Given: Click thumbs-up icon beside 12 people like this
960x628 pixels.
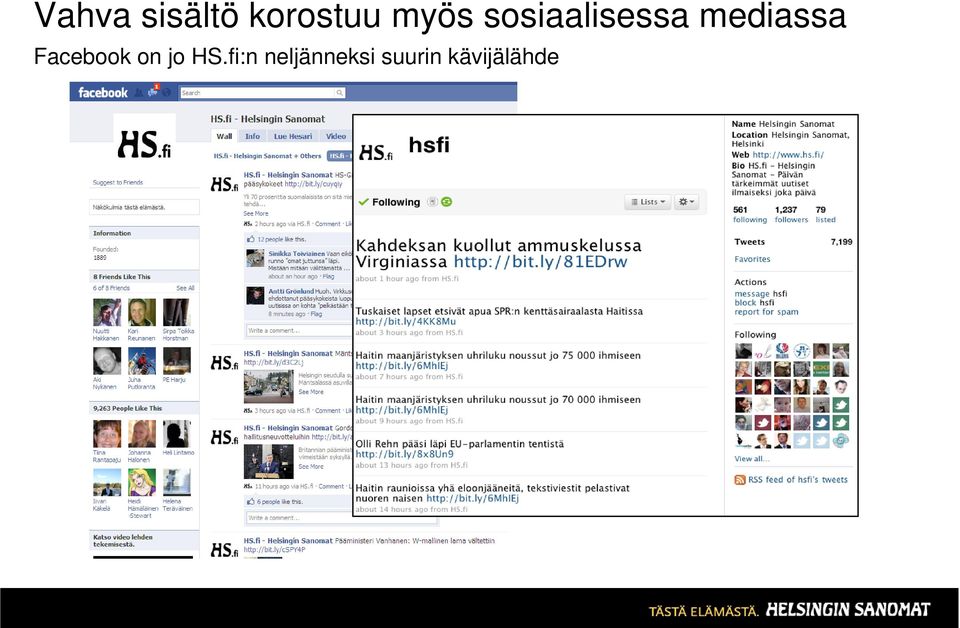Looking at the screenshot, I should tap(250, 239).
